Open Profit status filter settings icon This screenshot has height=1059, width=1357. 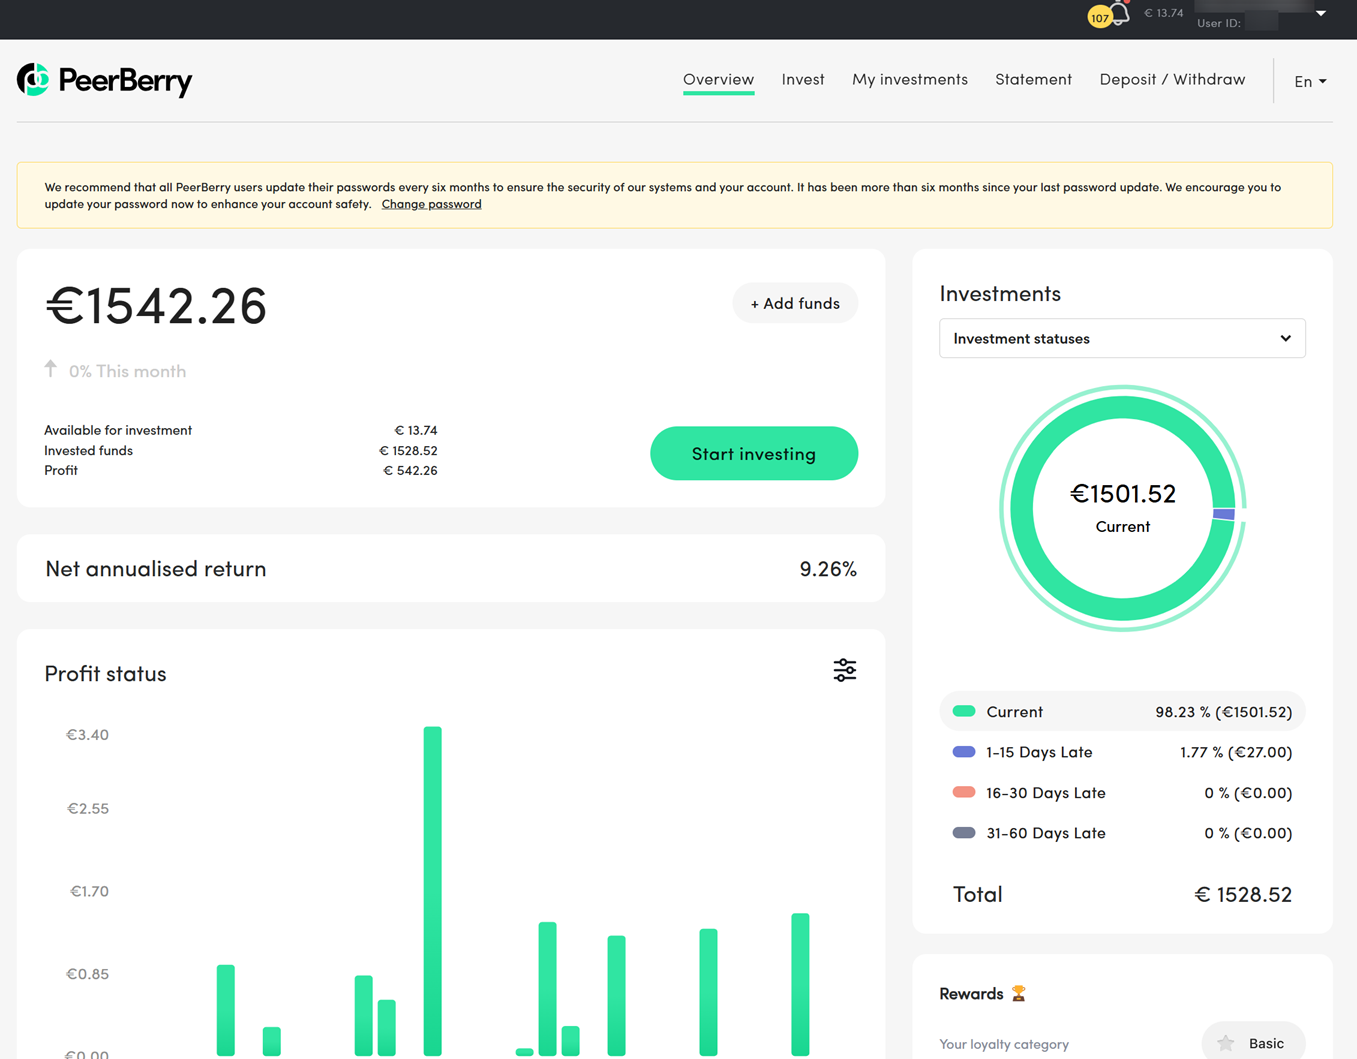coord(844,670)
